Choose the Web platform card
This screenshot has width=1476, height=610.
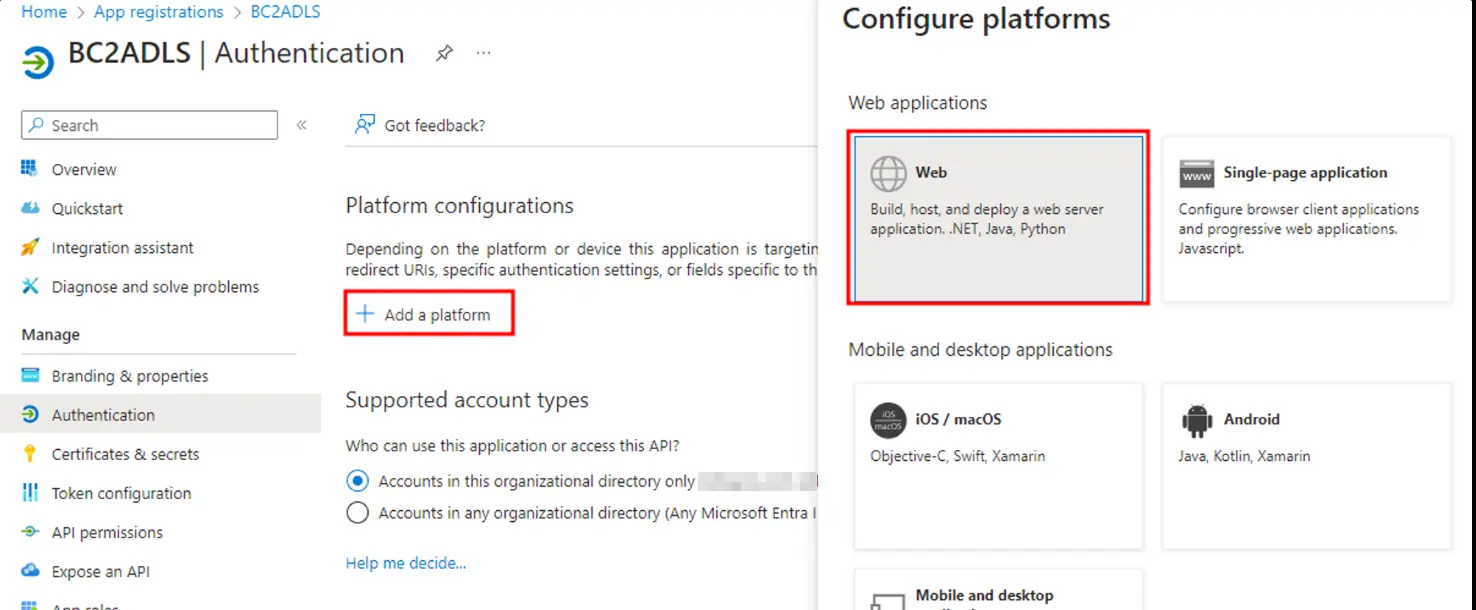tap(998, 218)
